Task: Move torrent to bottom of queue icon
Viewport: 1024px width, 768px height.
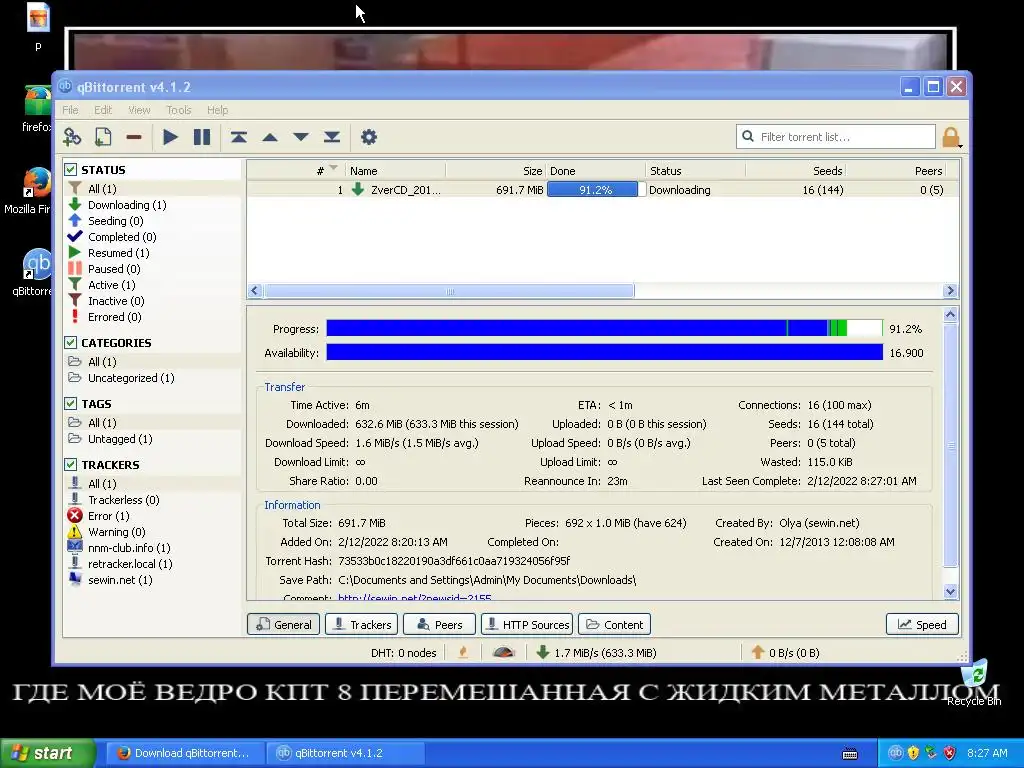Action: [332, 137]
